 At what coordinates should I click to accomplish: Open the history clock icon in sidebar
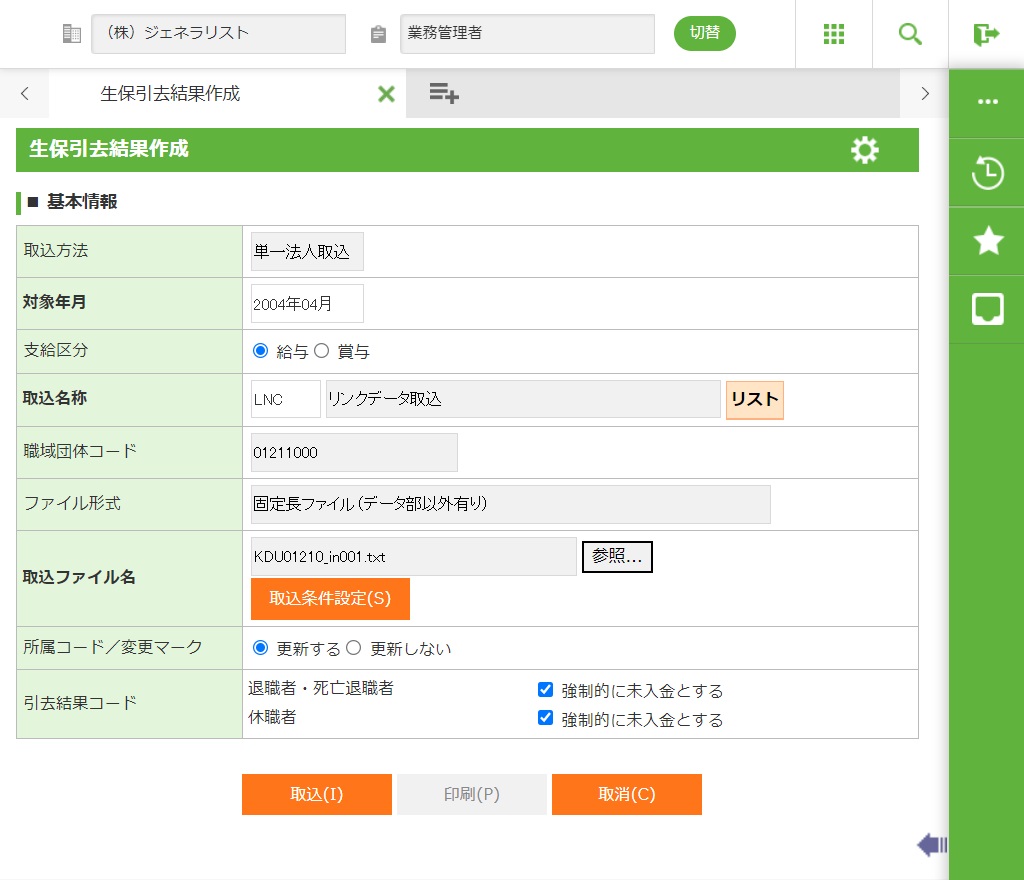pyautogui.click(x=987, y=173)
